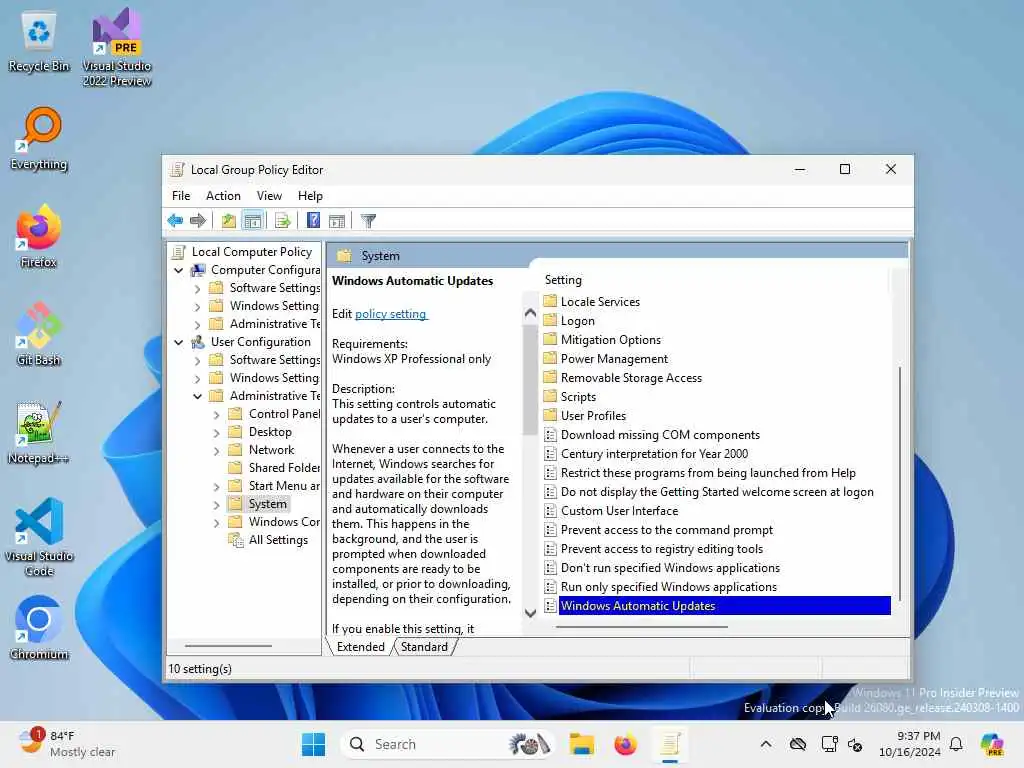Open the Help menu
Viewport: 1024px width, 768px height.
click(310, 196)
